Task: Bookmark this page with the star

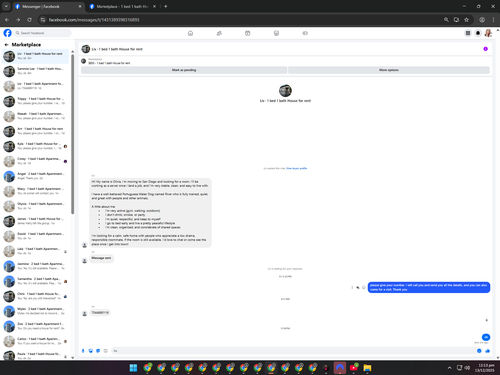Action: tap(466, 20)
